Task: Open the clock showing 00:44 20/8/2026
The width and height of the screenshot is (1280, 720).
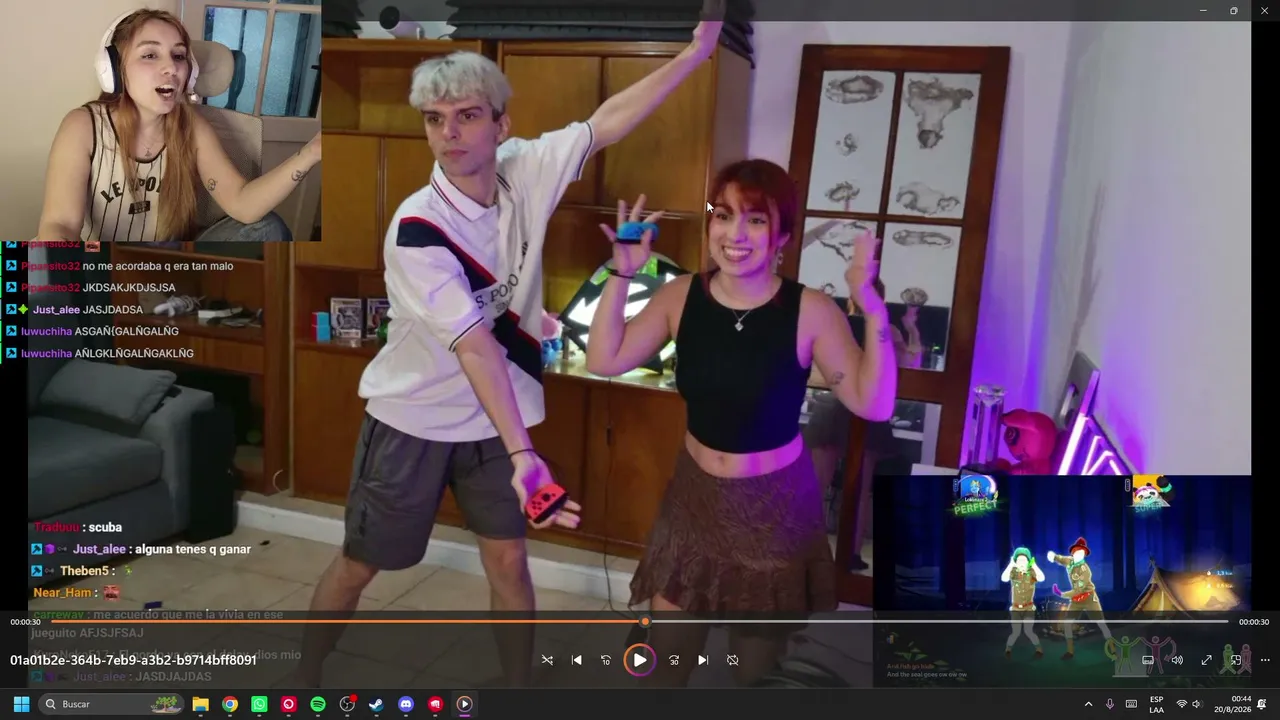Action: point(1234,704)
